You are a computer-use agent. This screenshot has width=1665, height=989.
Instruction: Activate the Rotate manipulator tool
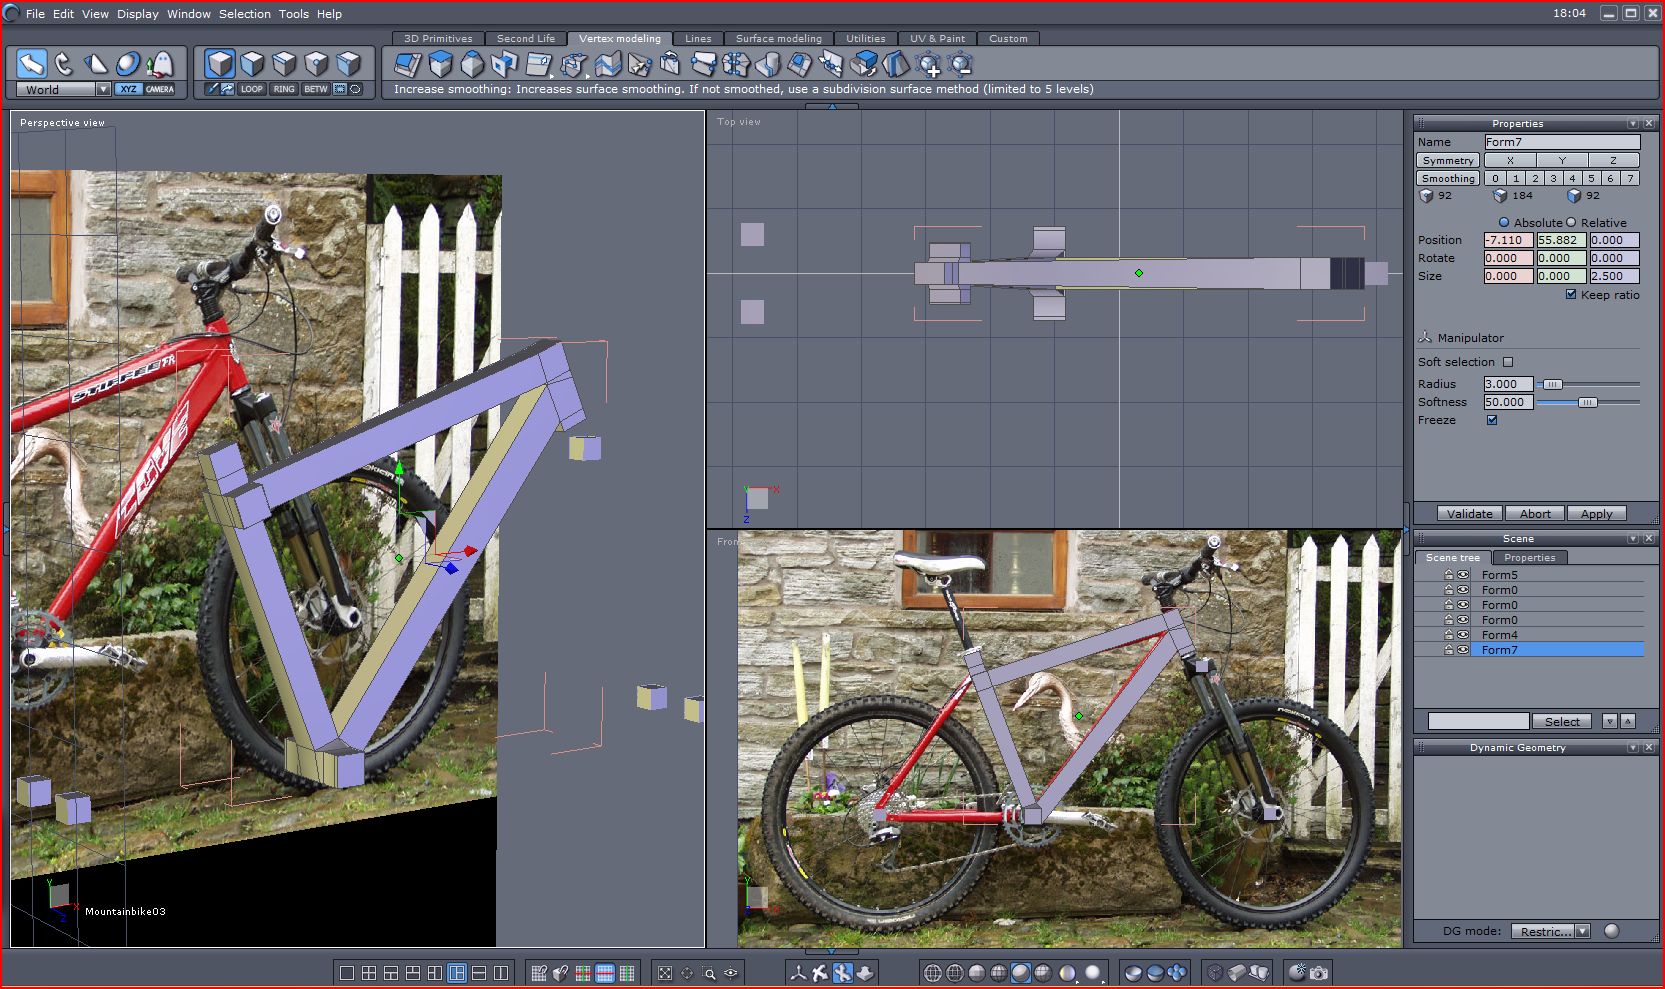[64, 64]
